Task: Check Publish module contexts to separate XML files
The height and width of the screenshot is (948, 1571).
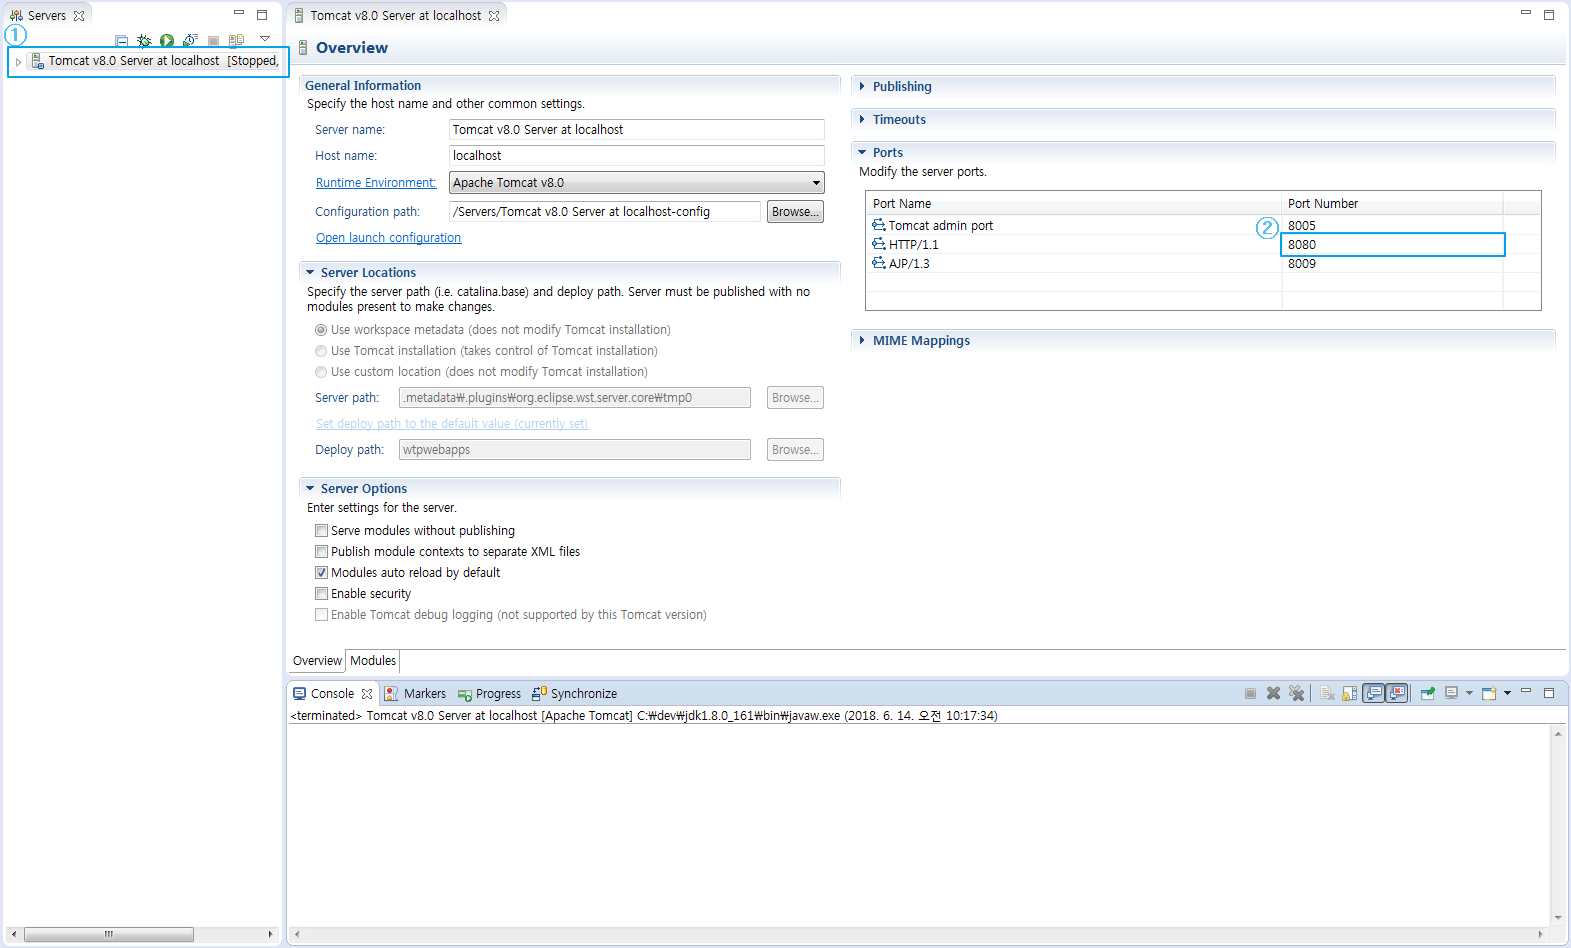Action: point(321,552)
